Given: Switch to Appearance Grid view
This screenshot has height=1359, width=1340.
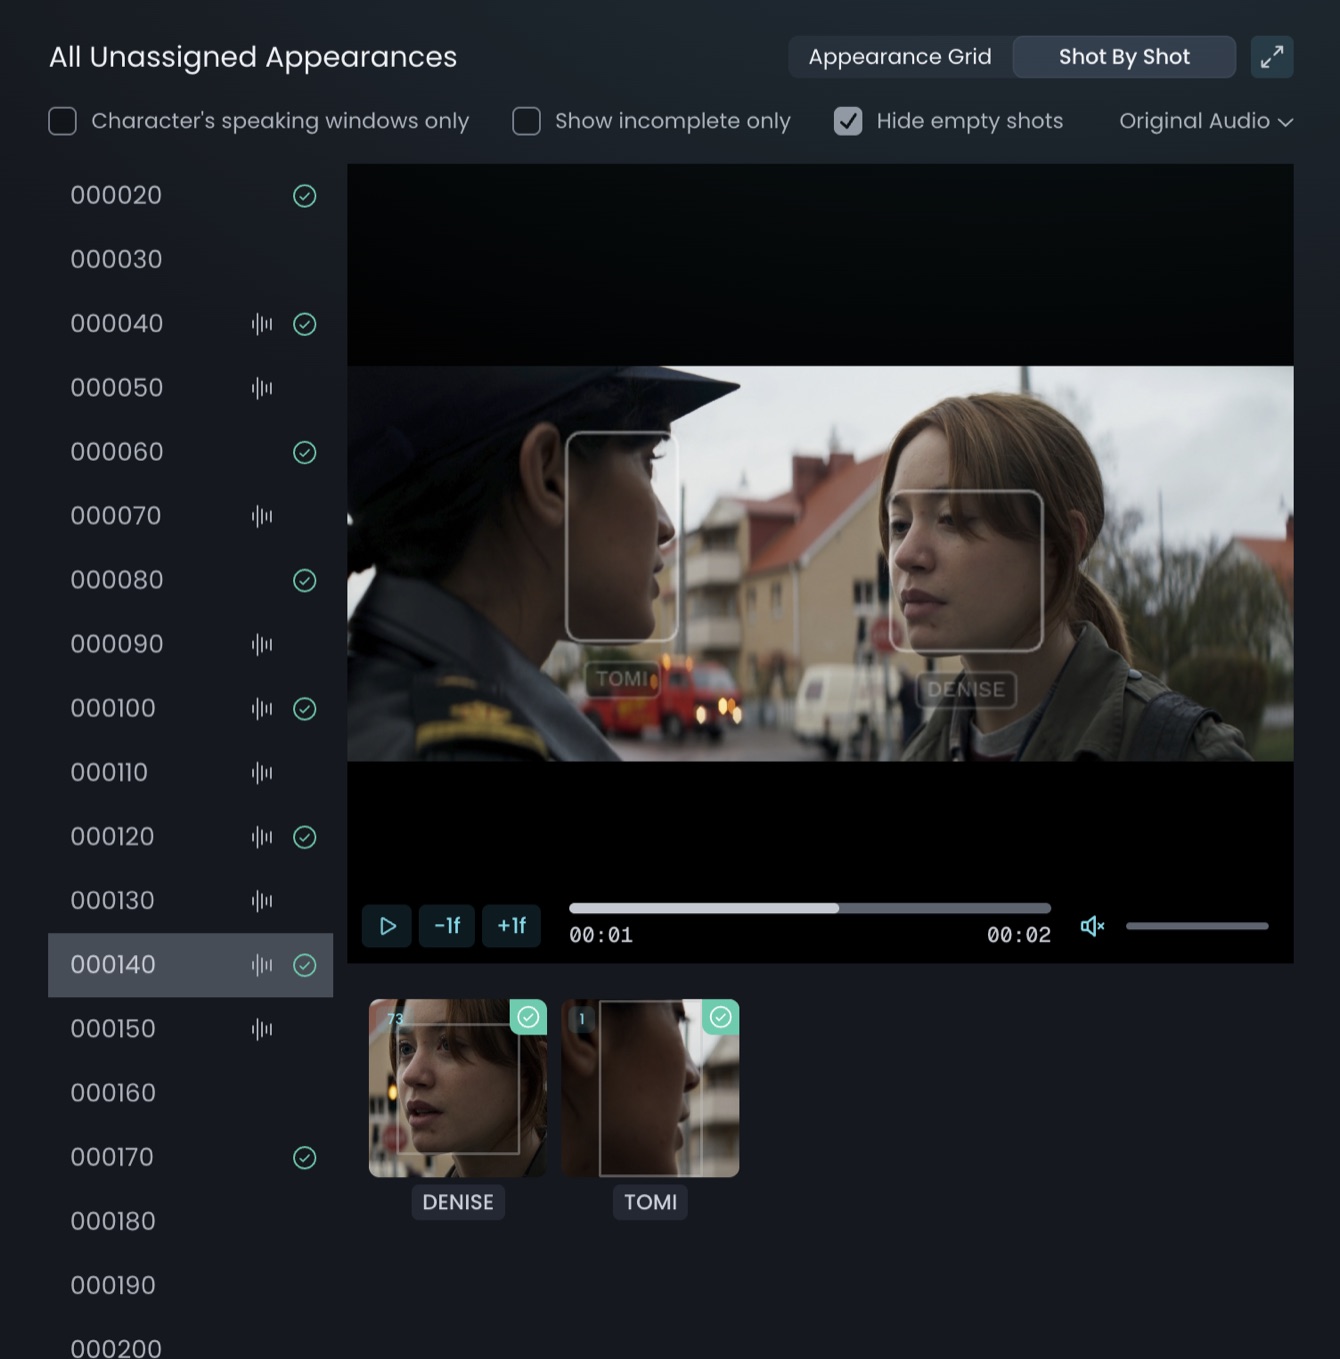Looking at the screenshot, I should pos(900,57).
